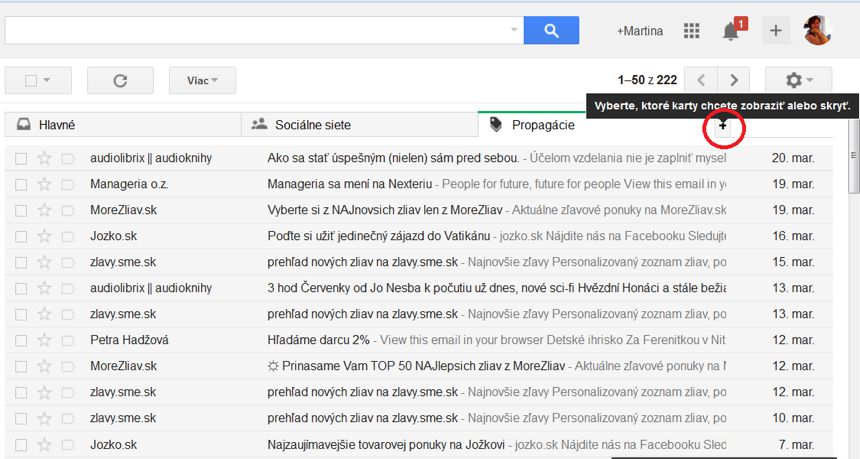The image size is (860, 459).
Task: Star the Manageria o.z. email
Action: pyautogui.click(x=44, y=184)
